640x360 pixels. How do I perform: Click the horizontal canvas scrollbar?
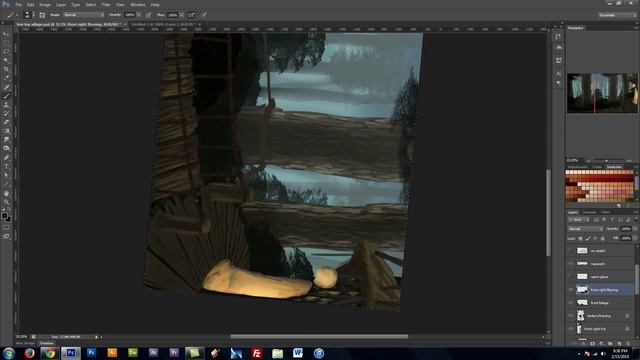click(319, 337)
